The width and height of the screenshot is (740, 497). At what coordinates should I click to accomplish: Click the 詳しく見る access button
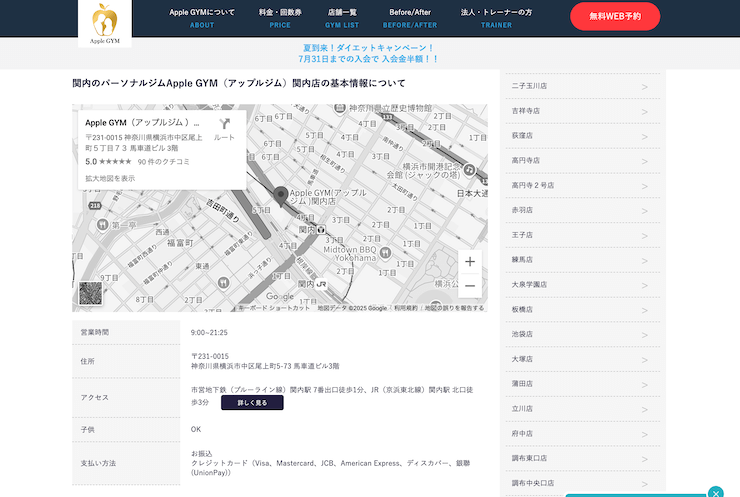click(x=252, y=403)
